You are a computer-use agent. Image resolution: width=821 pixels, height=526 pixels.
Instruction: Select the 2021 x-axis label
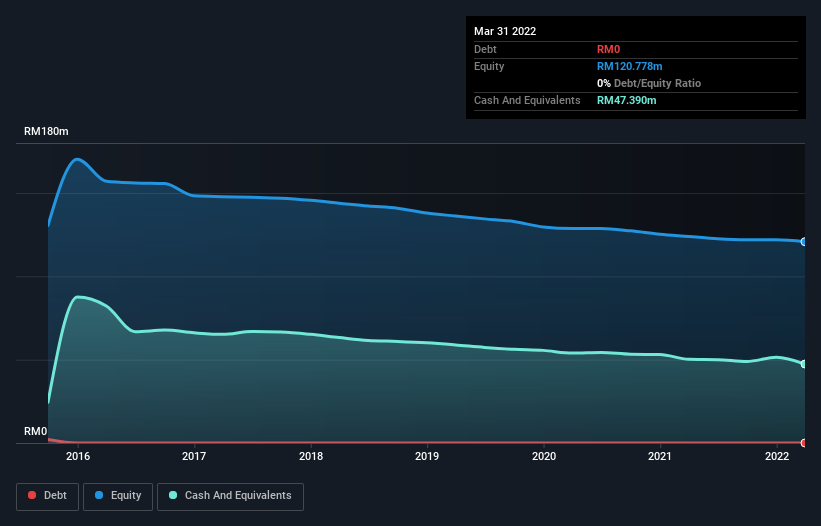tap(660, 456)
